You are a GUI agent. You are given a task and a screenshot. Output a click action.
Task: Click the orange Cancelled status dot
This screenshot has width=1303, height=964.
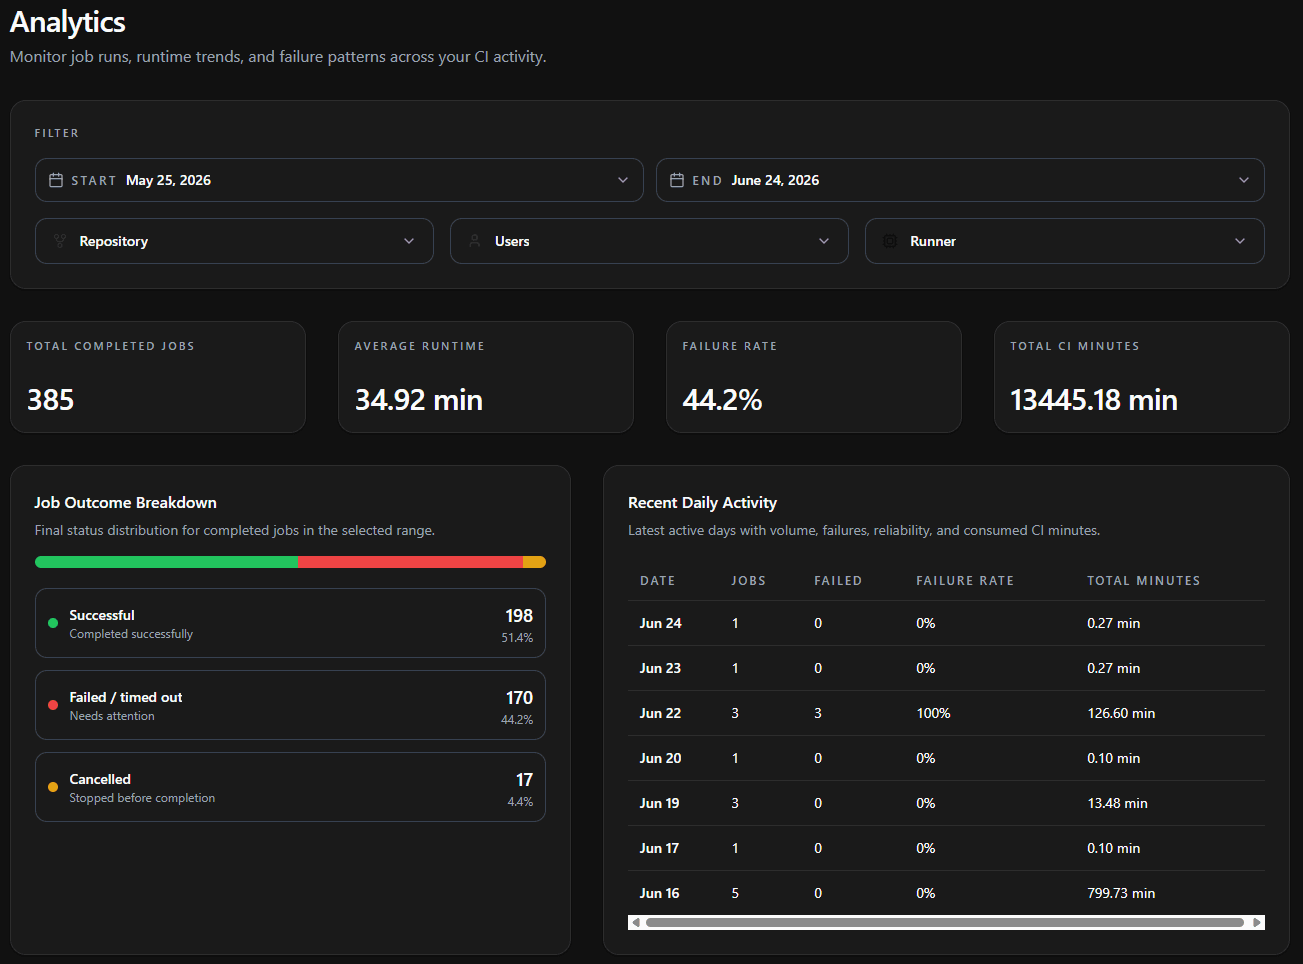pos(53,787)
